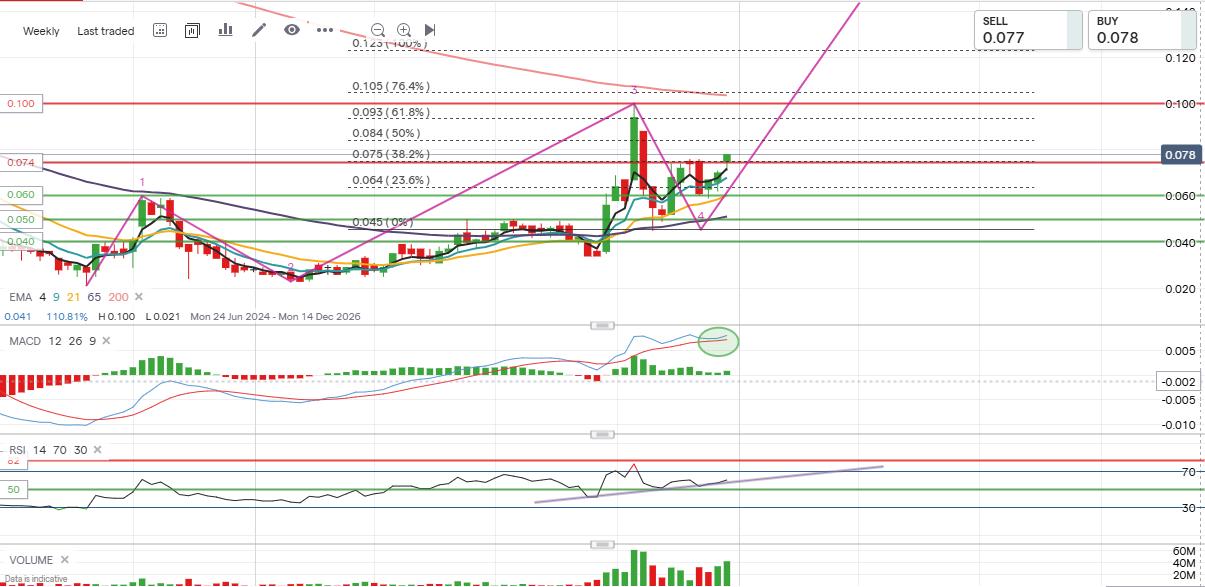Jump to latest candle with skip-forward icon
Screen dimensions: 1205x587
pos(430,30)
